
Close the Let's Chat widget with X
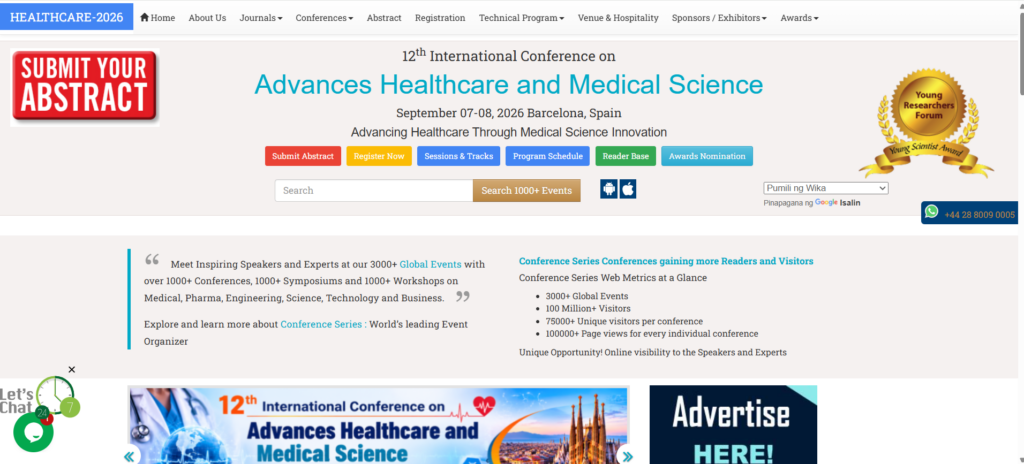point(72,370)
